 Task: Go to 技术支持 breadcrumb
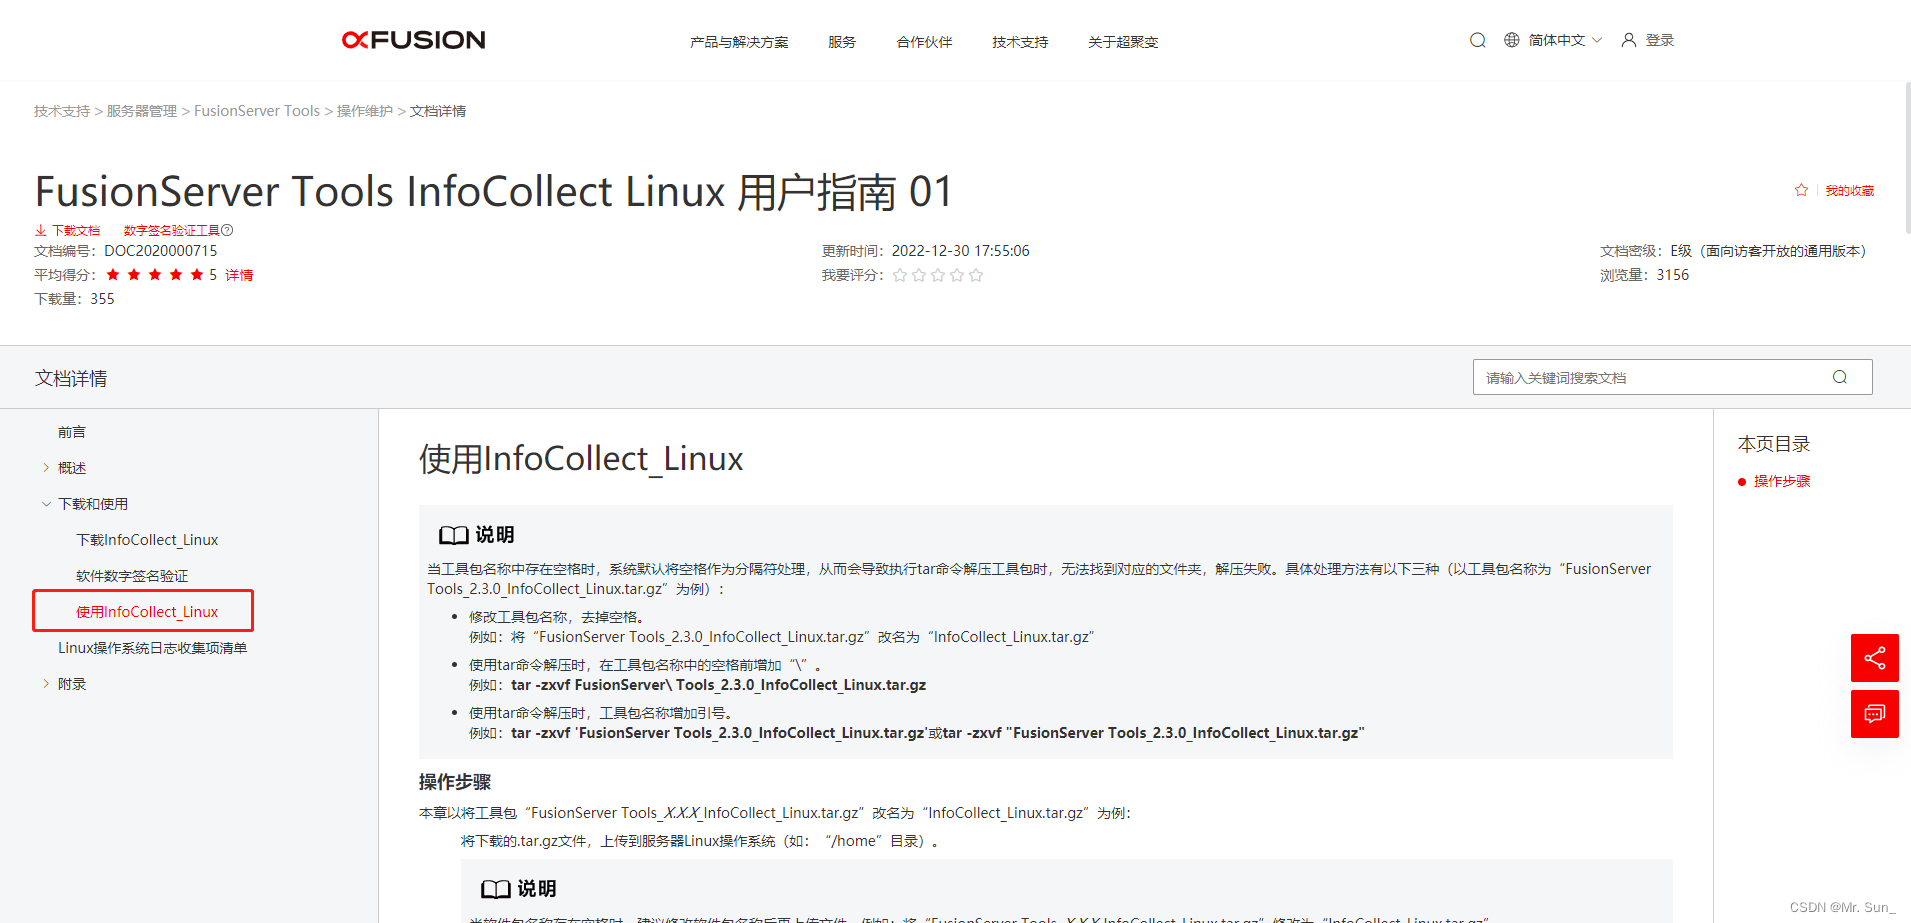click(62, 111)
